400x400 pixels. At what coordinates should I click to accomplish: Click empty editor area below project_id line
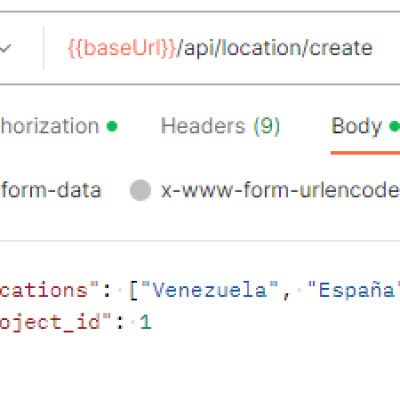coord(200,367)
